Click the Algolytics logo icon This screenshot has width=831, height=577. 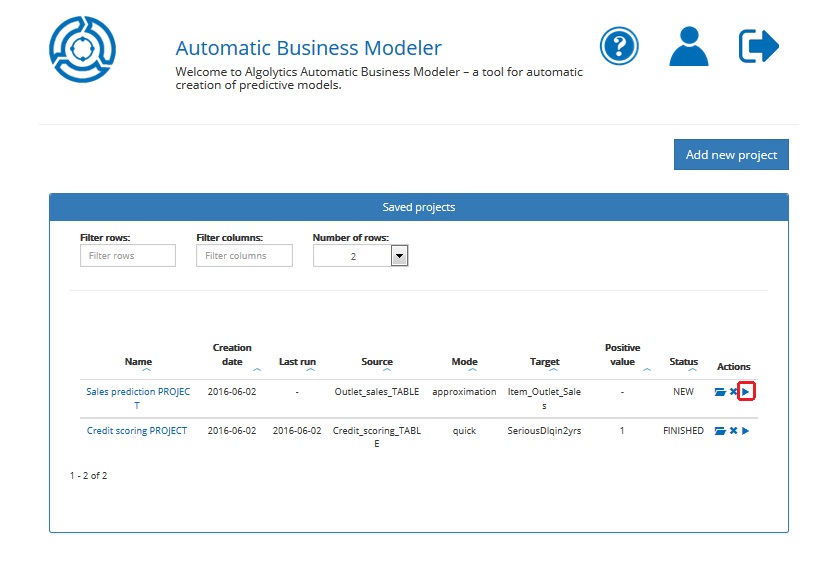(x=83, y=49)
